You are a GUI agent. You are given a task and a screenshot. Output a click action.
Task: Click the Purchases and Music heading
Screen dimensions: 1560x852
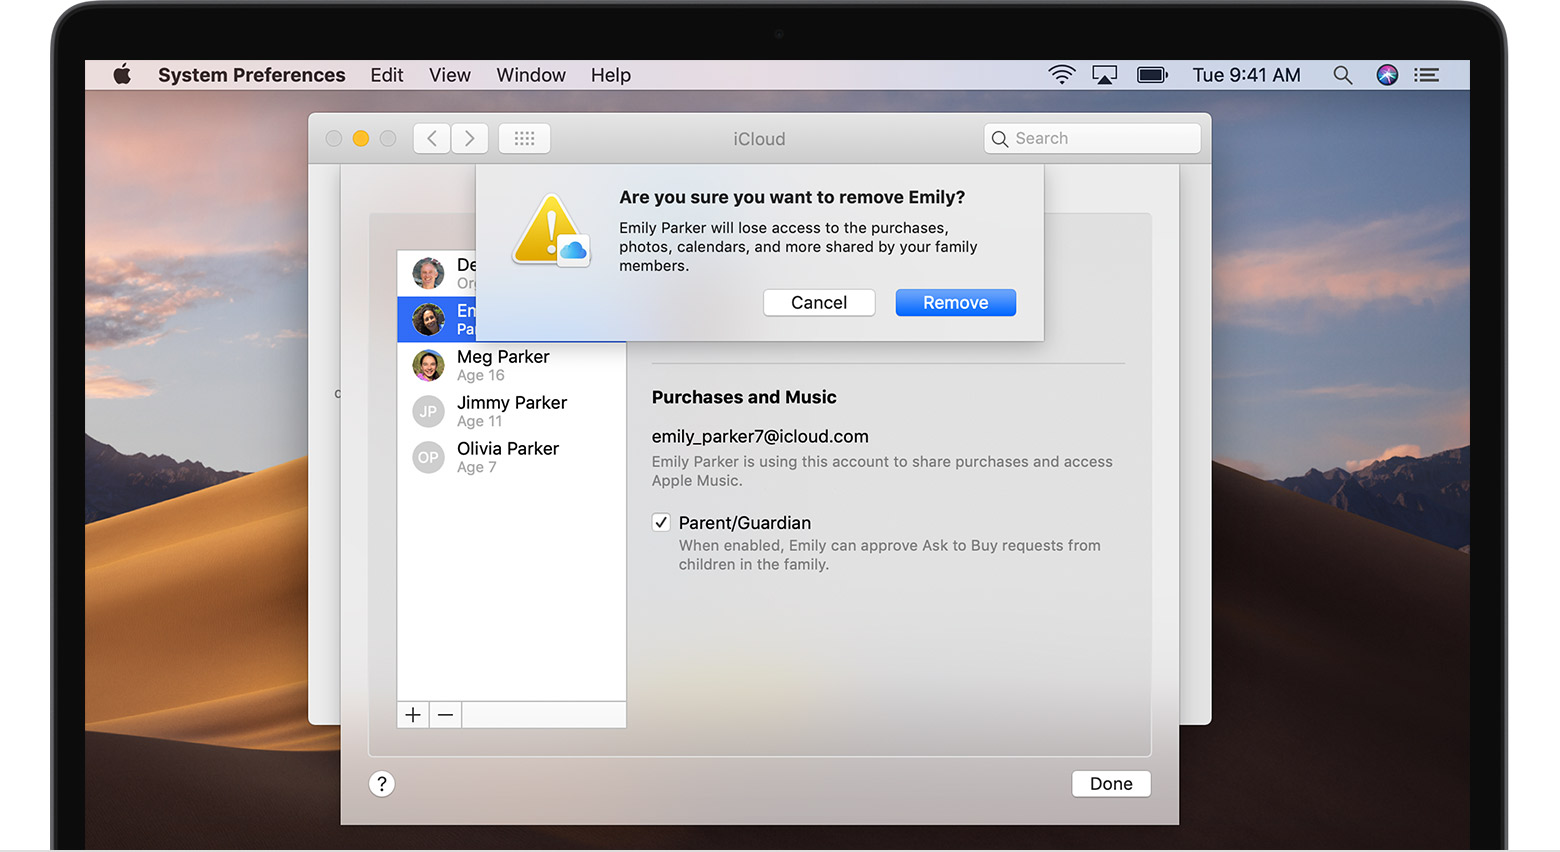click(744, 397)
